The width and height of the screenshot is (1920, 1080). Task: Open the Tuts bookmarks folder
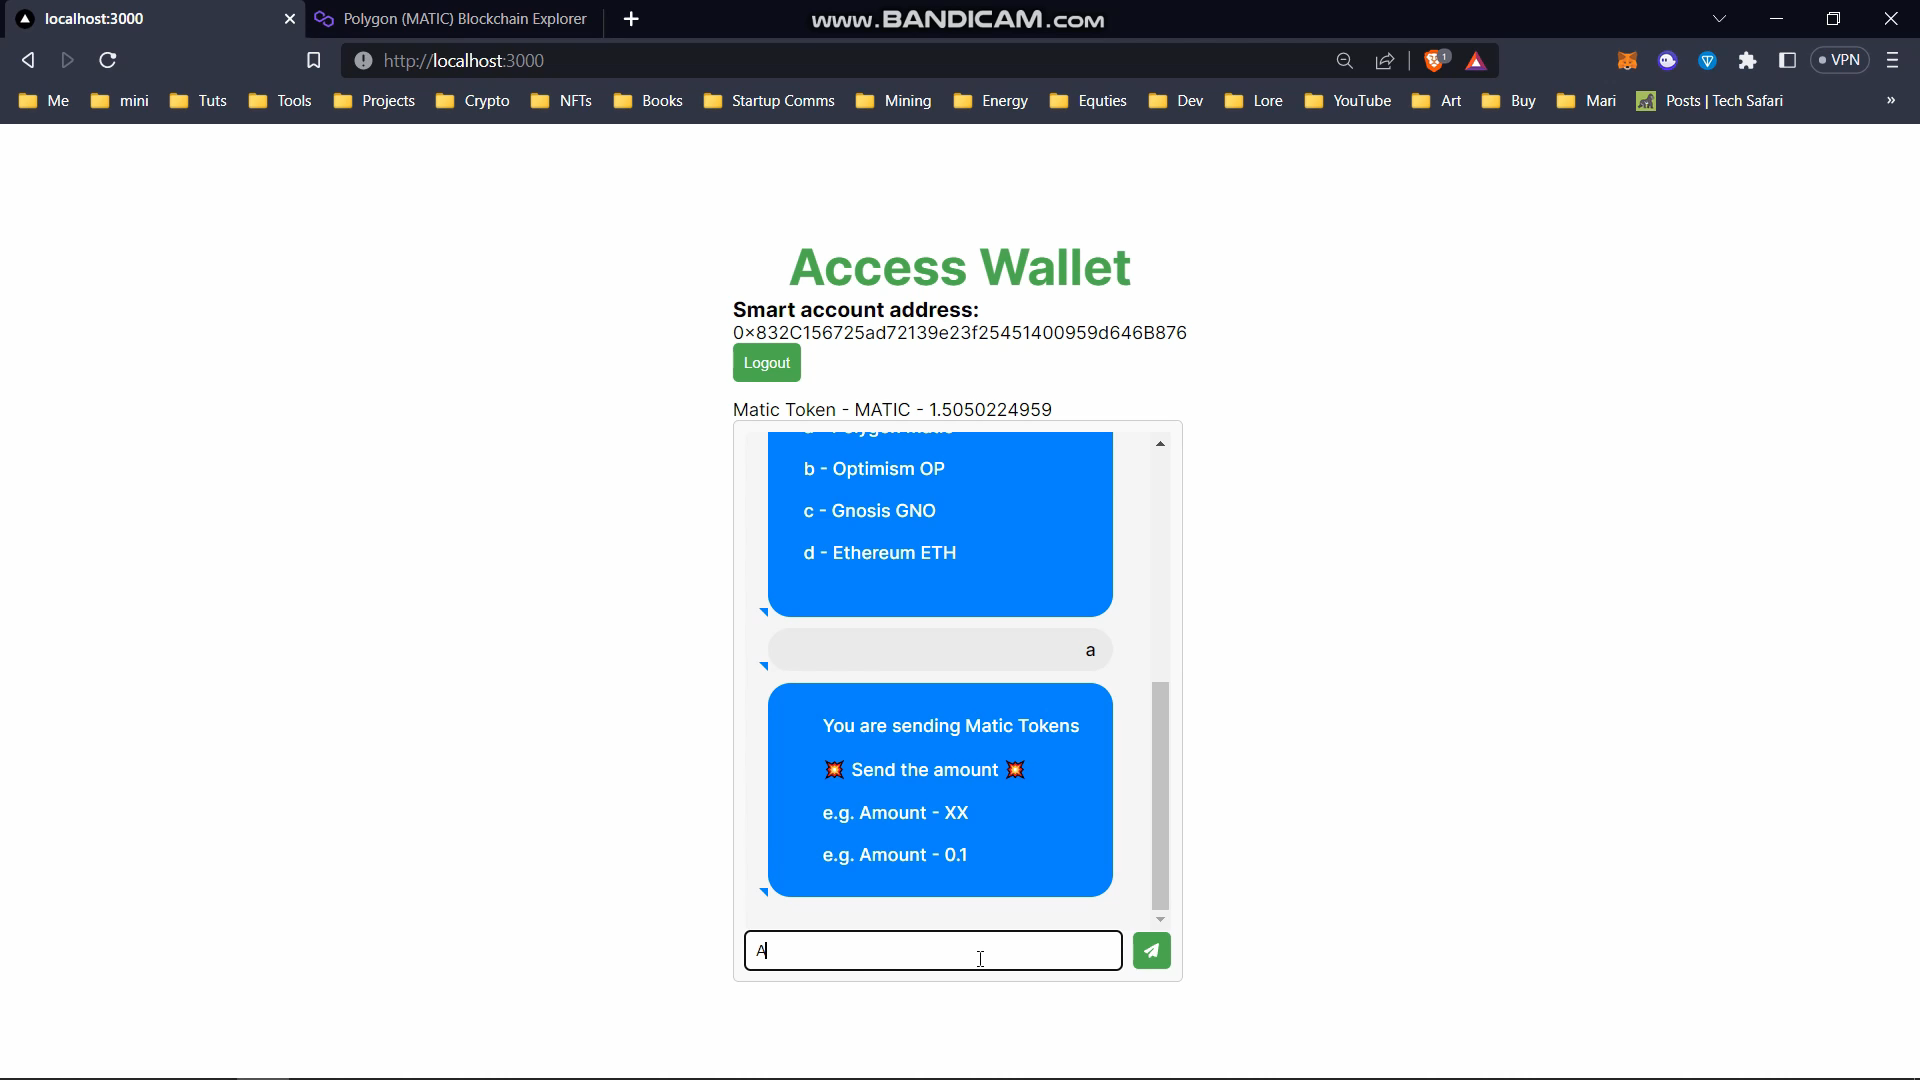pyautogui.click(x=198, y=101)
